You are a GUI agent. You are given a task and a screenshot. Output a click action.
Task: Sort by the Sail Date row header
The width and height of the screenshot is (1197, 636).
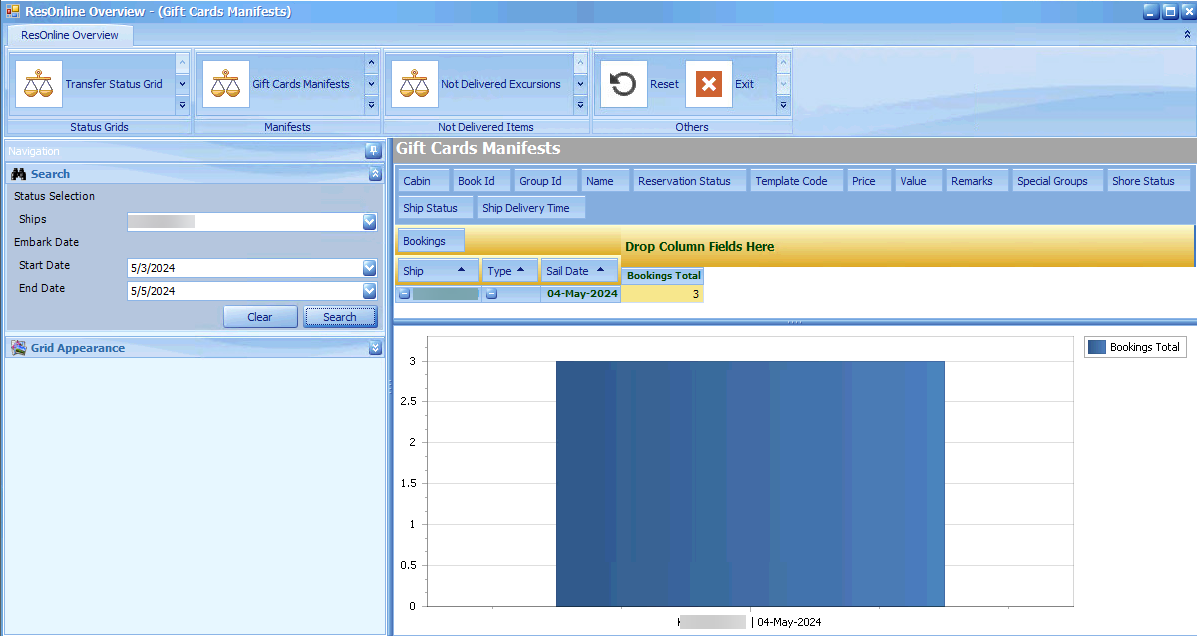click(x=580, y=271)
